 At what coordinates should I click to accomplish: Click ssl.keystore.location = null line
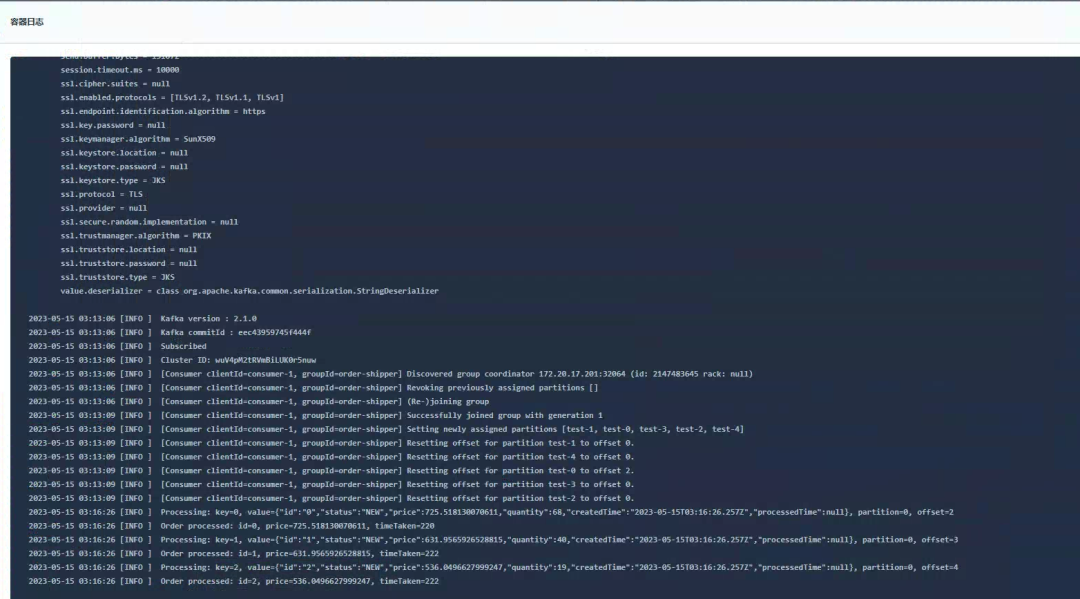pos(124,153)
